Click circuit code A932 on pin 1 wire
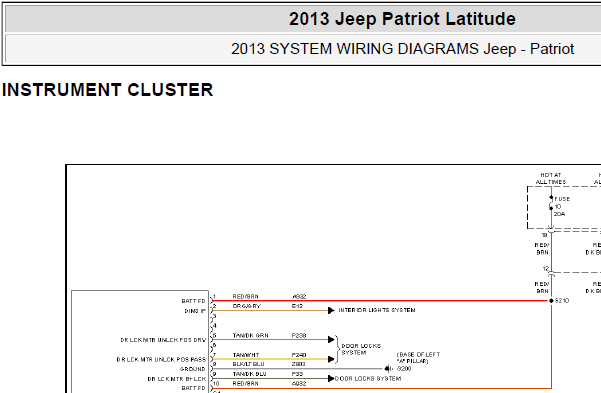This screenshot has width=601, height=393. click(299, 297)
